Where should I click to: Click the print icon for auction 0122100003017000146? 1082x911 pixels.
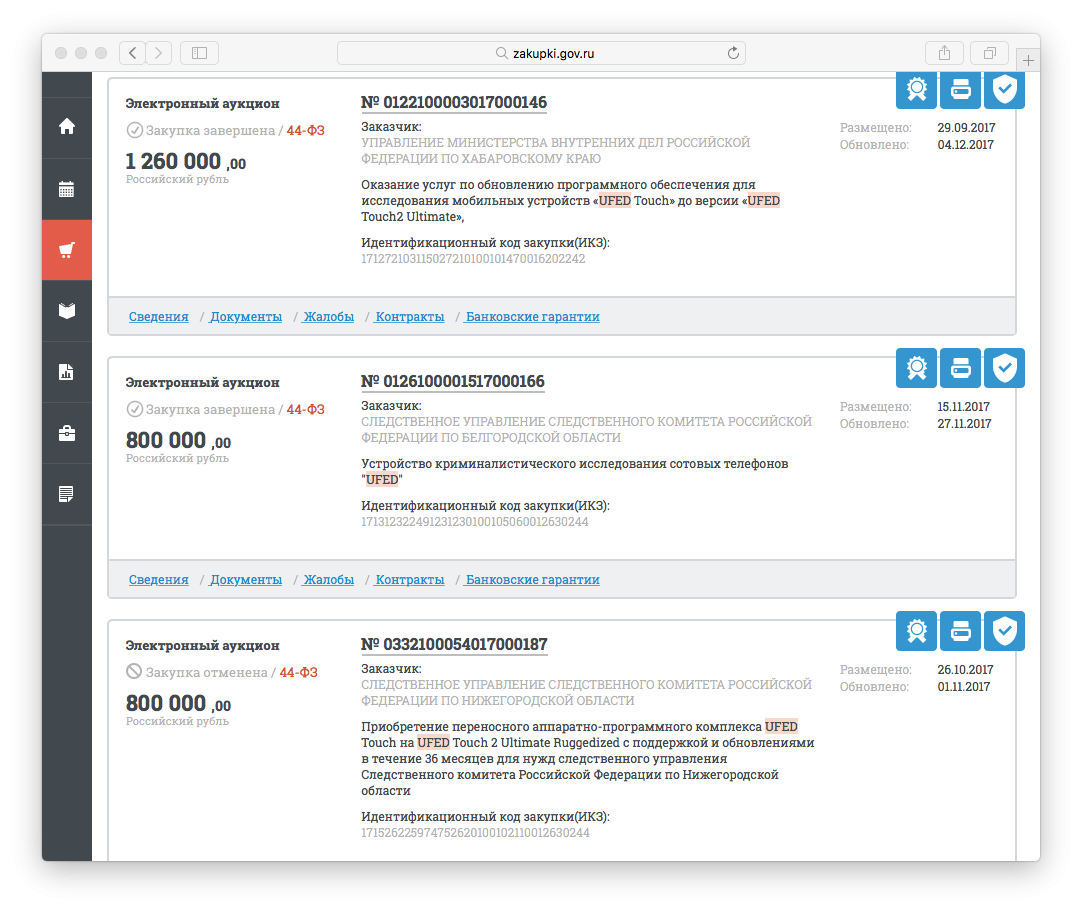coord(960,91)
